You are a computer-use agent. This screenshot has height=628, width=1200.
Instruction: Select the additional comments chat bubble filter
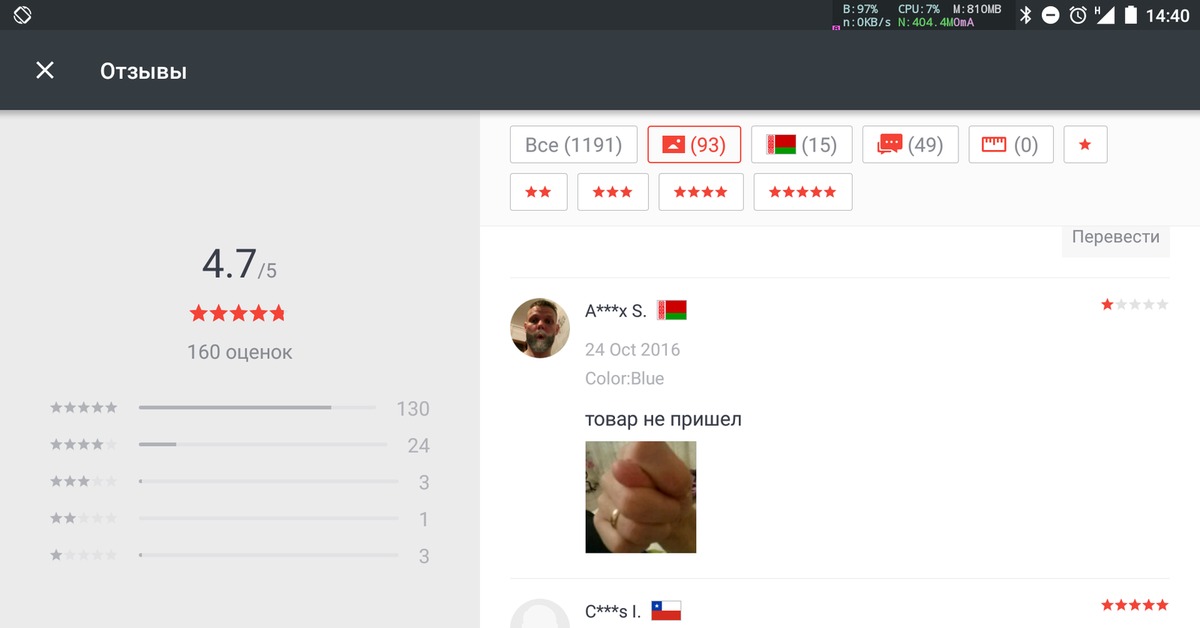tap(910, 144)
